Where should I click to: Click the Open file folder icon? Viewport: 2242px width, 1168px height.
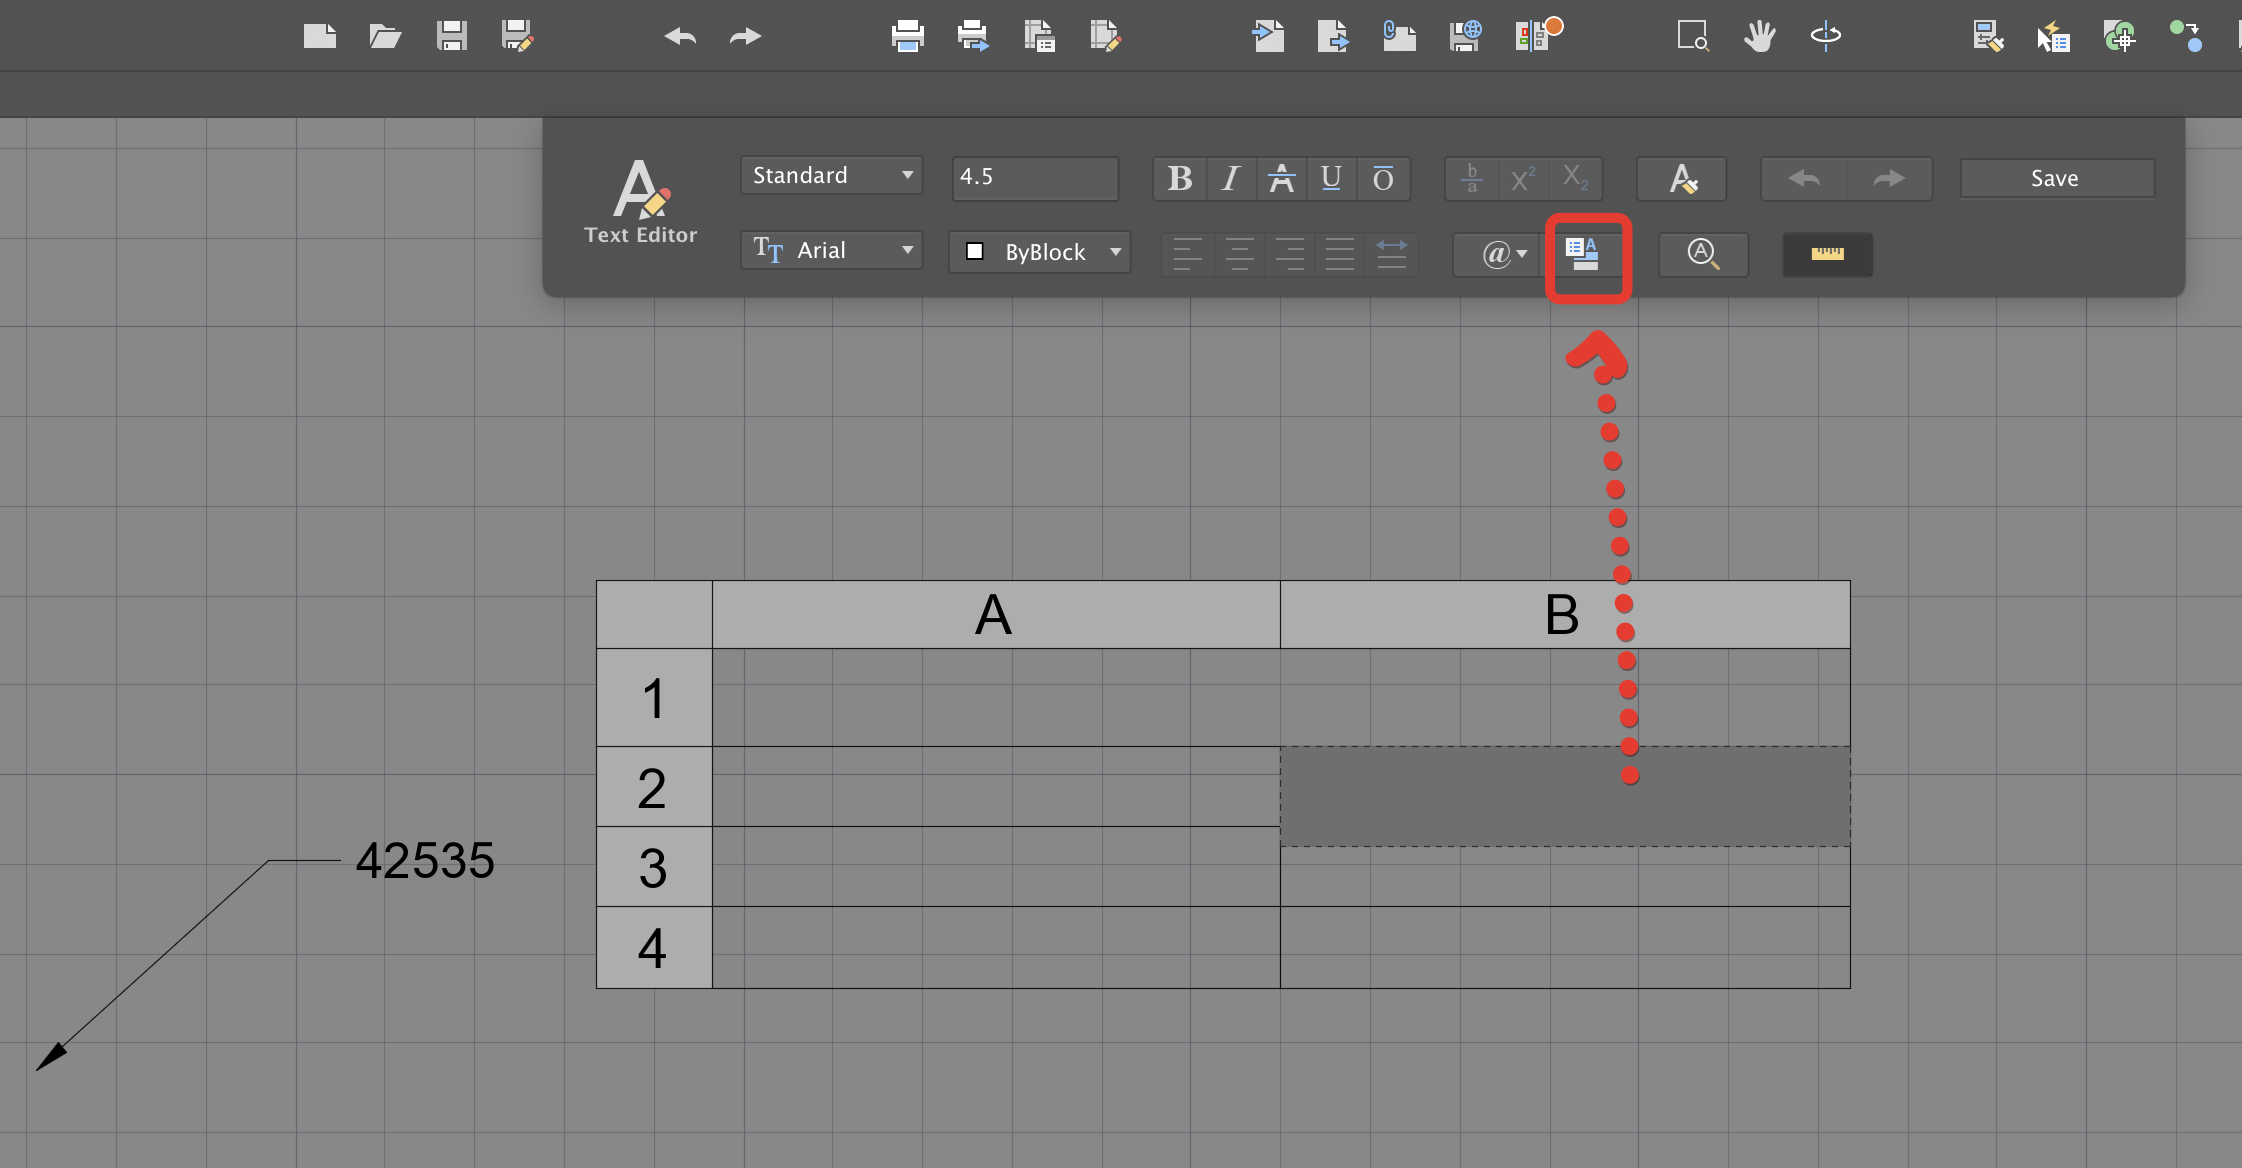pos(384,36)
